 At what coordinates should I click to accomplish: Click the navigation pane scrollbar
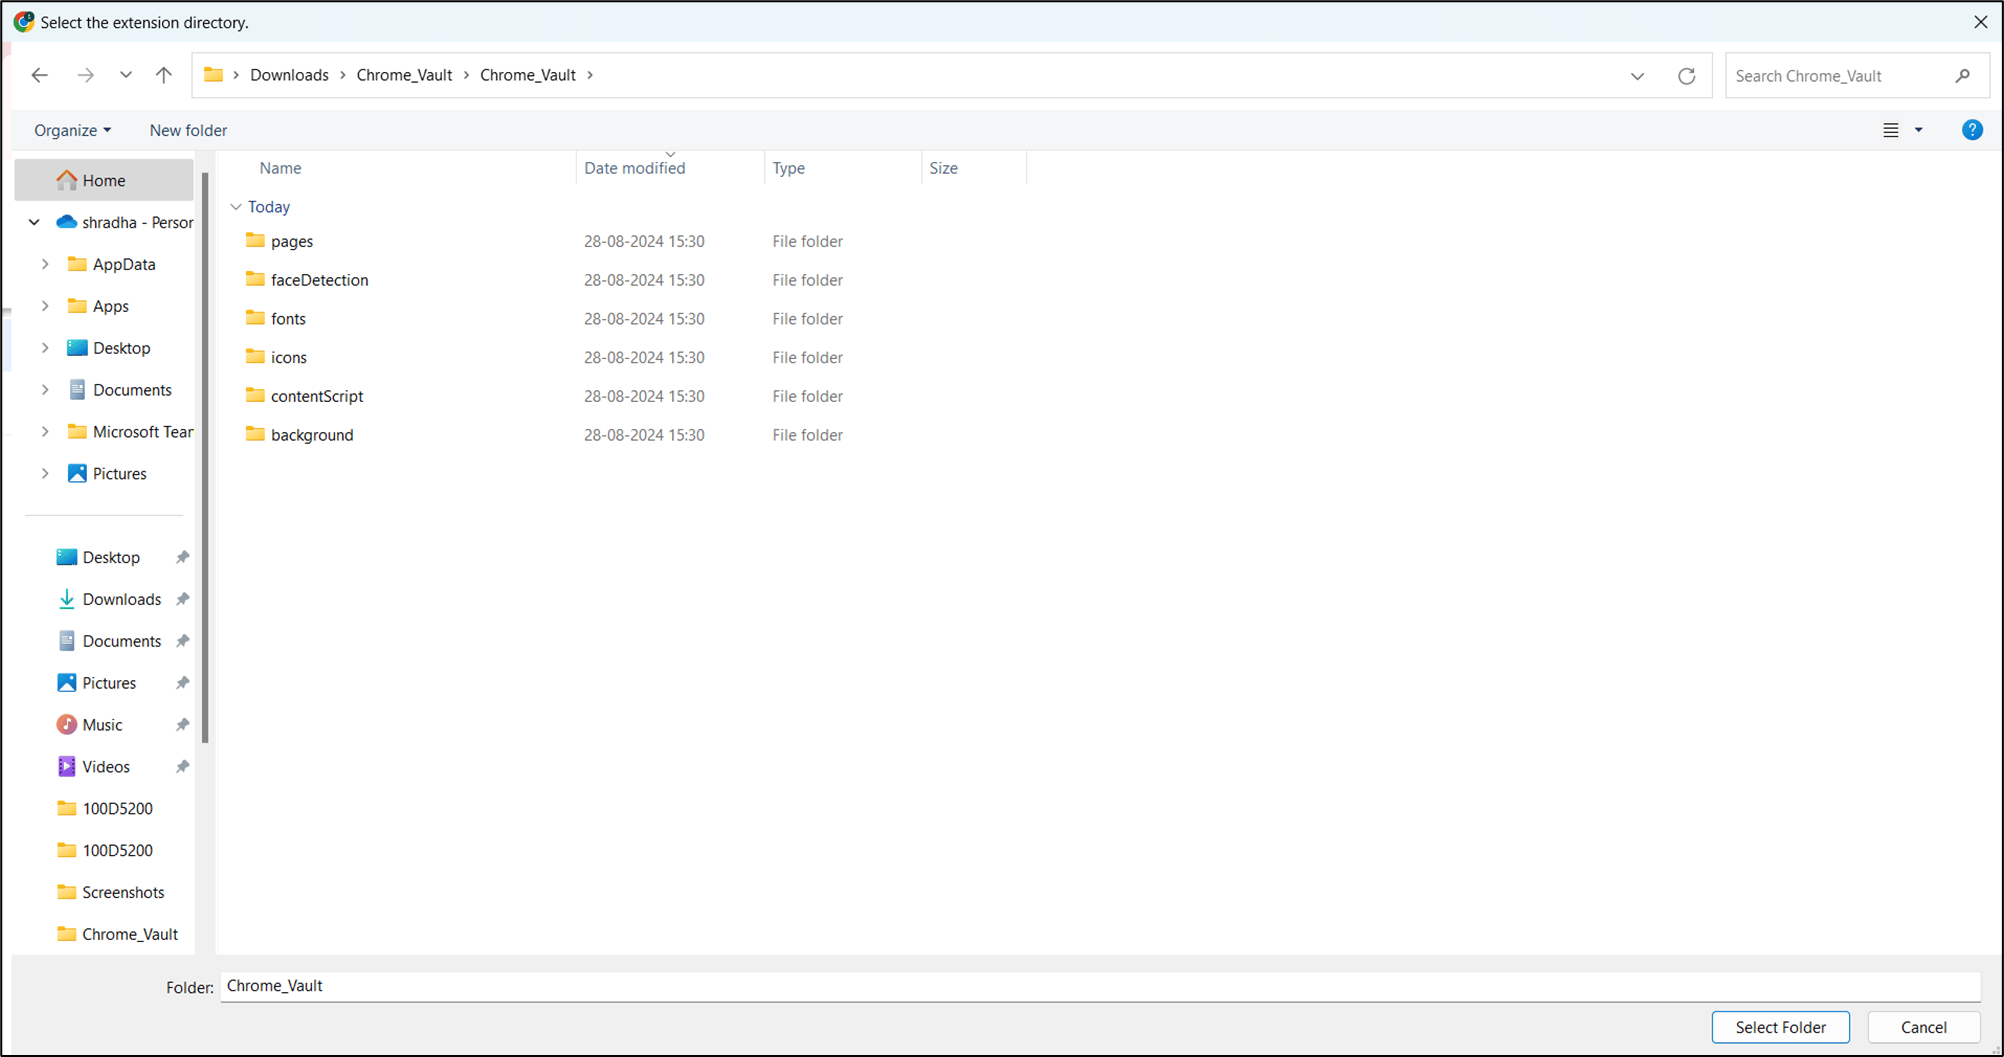tap(205, 457)
